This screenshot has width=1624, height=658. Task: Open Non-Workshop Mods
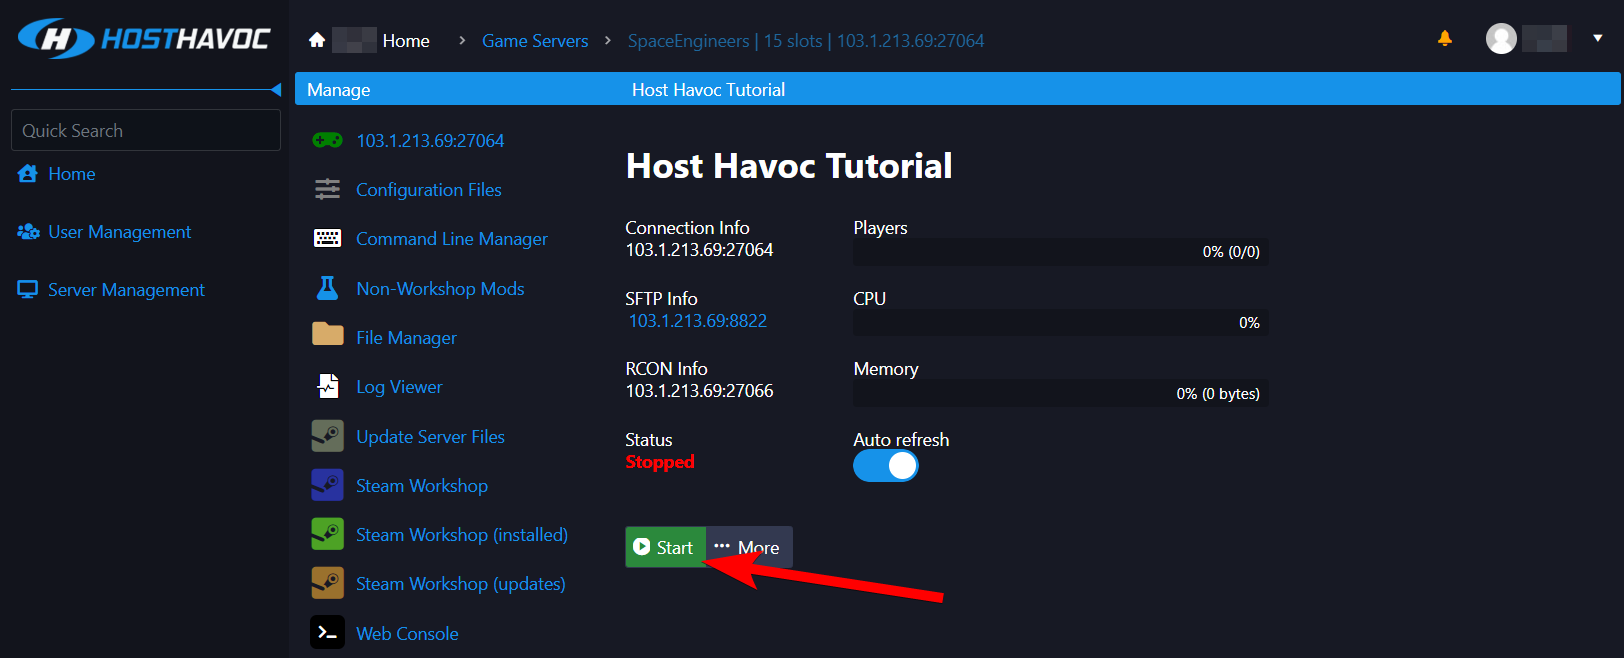click(440, 289)
